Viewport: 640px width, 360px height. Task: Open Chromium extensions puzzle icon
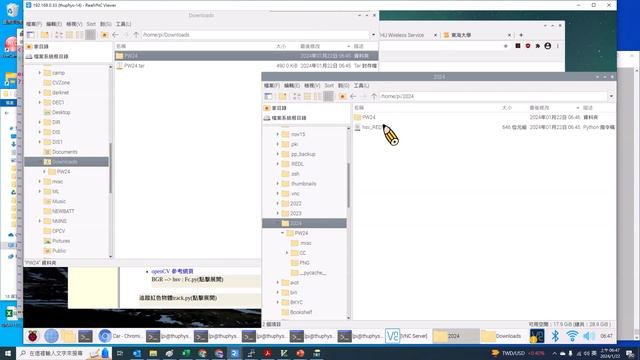point(538,46)
